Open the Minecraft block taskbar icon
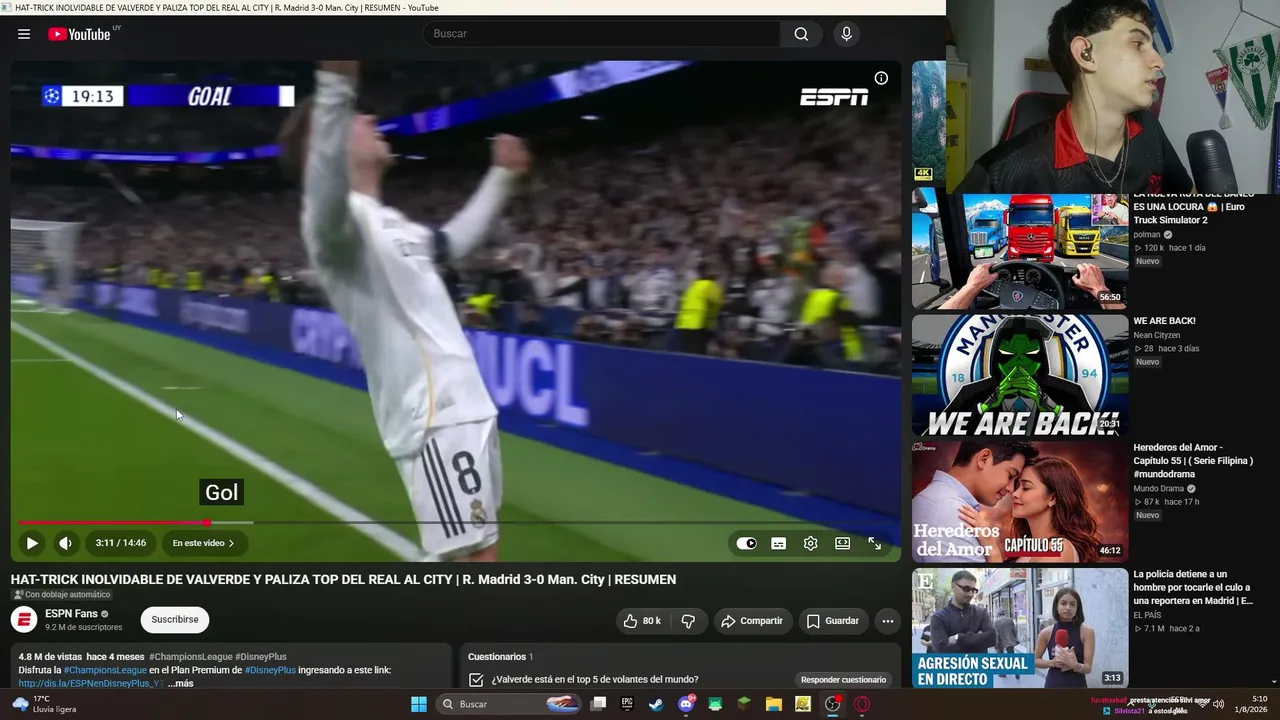 point(744,704)
